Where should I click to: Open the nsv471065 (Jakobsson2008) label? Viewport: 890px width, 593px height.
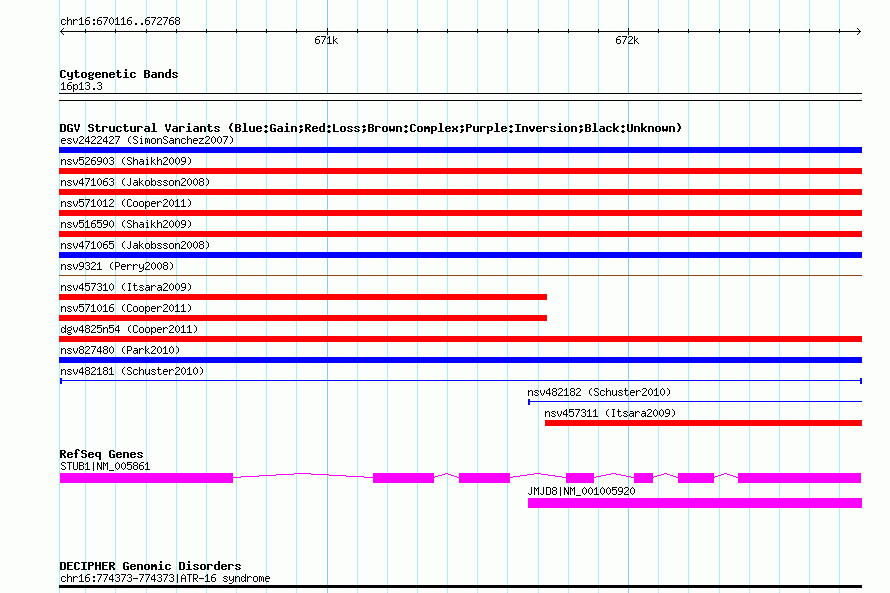coord(135,245)
